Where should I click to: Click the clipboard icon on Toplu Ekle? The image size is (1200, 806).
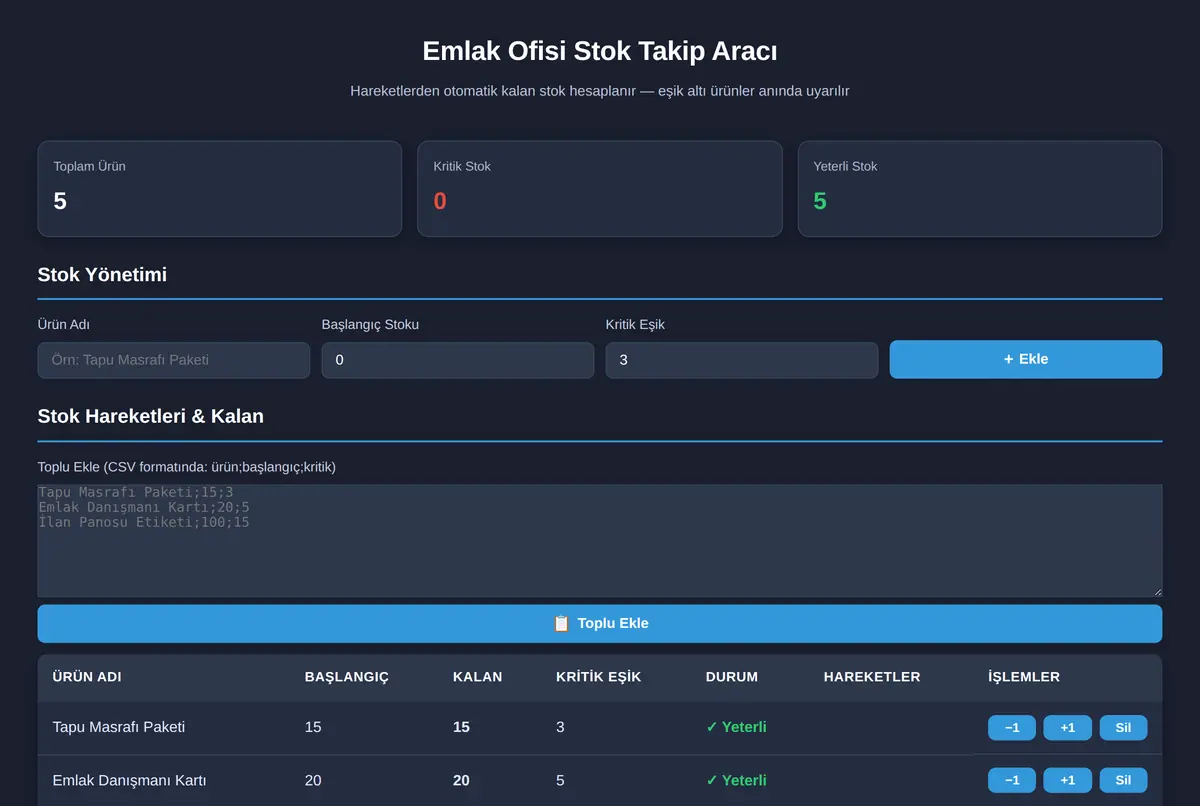(561, 623)
